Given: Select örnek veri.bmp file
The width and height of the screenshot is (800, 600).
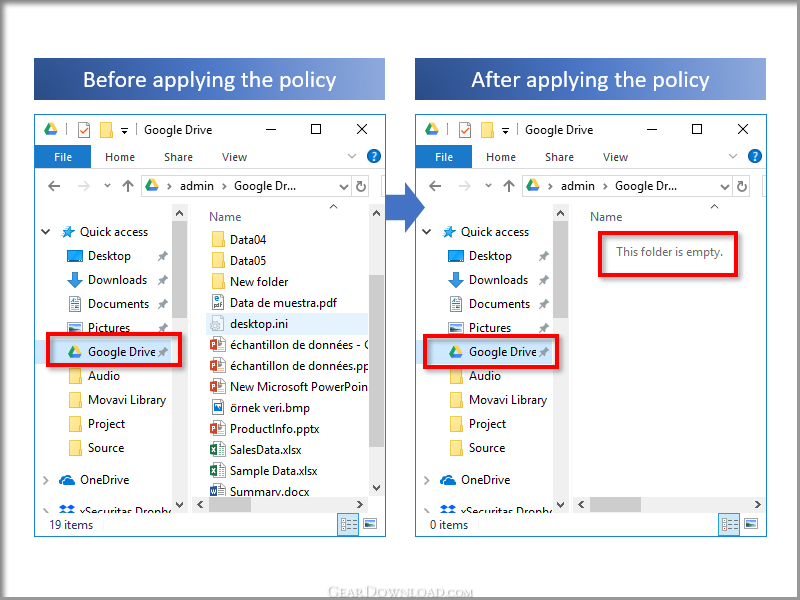Looking at the screenshot, I should (x=260, y=408).
